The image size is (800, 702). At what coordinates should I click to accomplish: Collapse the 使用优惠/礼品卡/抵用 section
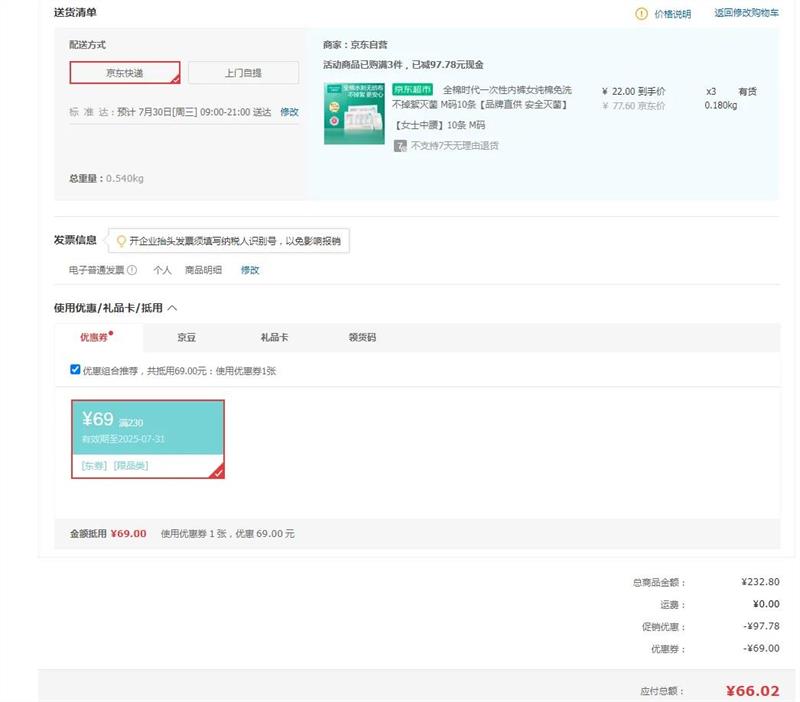coord(172,308)
